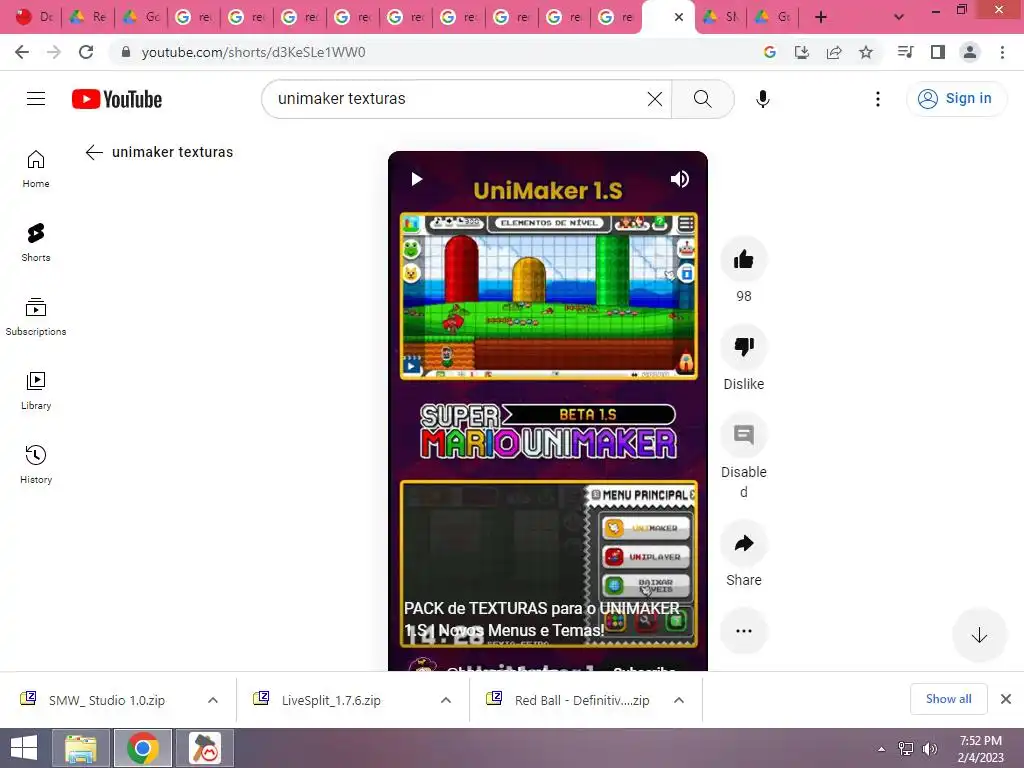The width and height of the screenshot is (1024, 768).
Task: Open the hammer app in the taskbar
Action: pyautogui.click(x=205, y=748)
